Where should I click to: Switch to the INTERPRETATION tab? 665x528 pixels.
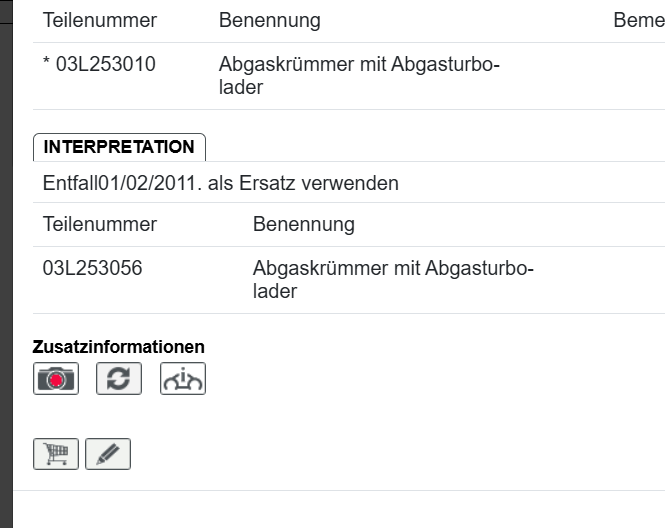119,147
